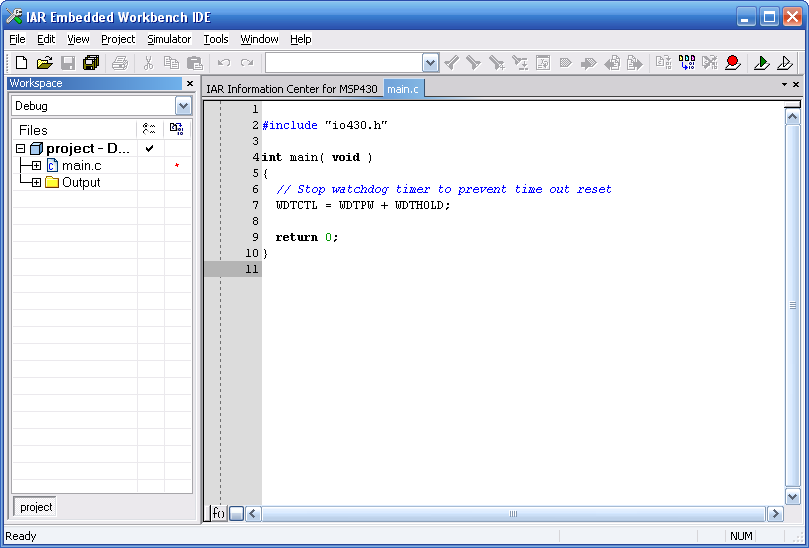Select main.c in the Files tree

point(82,166)
